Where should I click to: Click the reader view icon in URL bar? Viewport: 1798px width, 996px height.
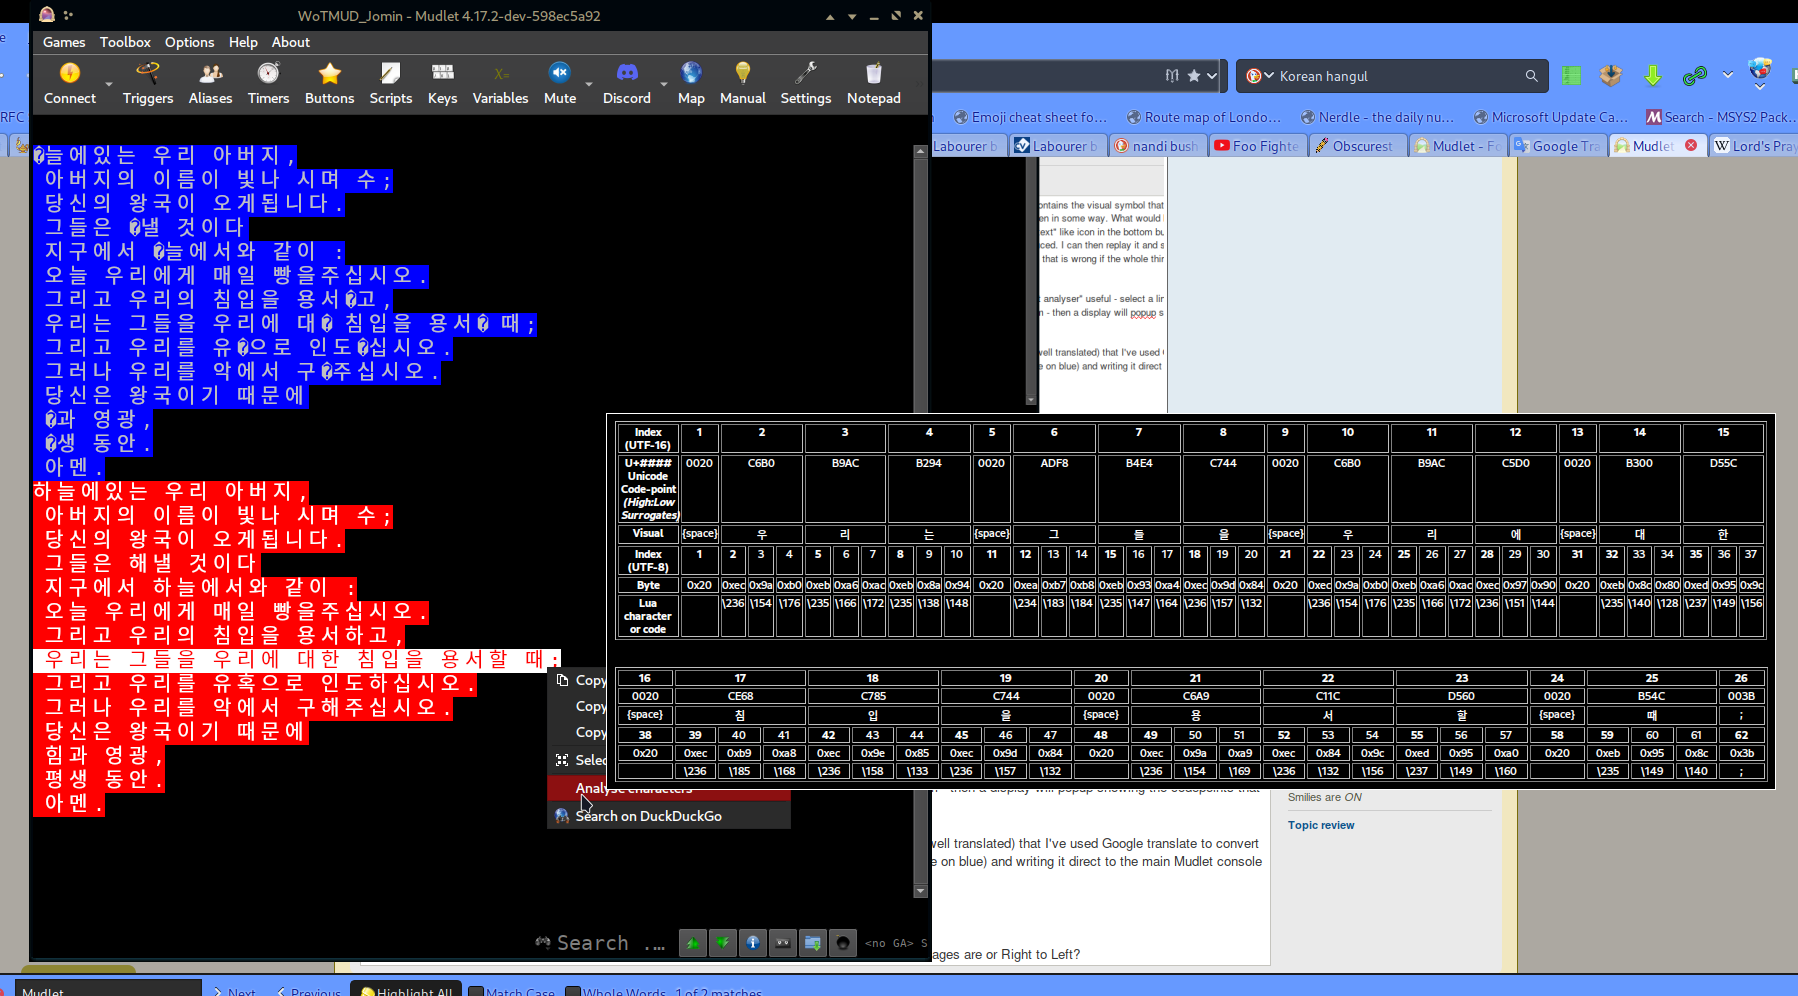pyautogui.click(x=1172, y=75)
